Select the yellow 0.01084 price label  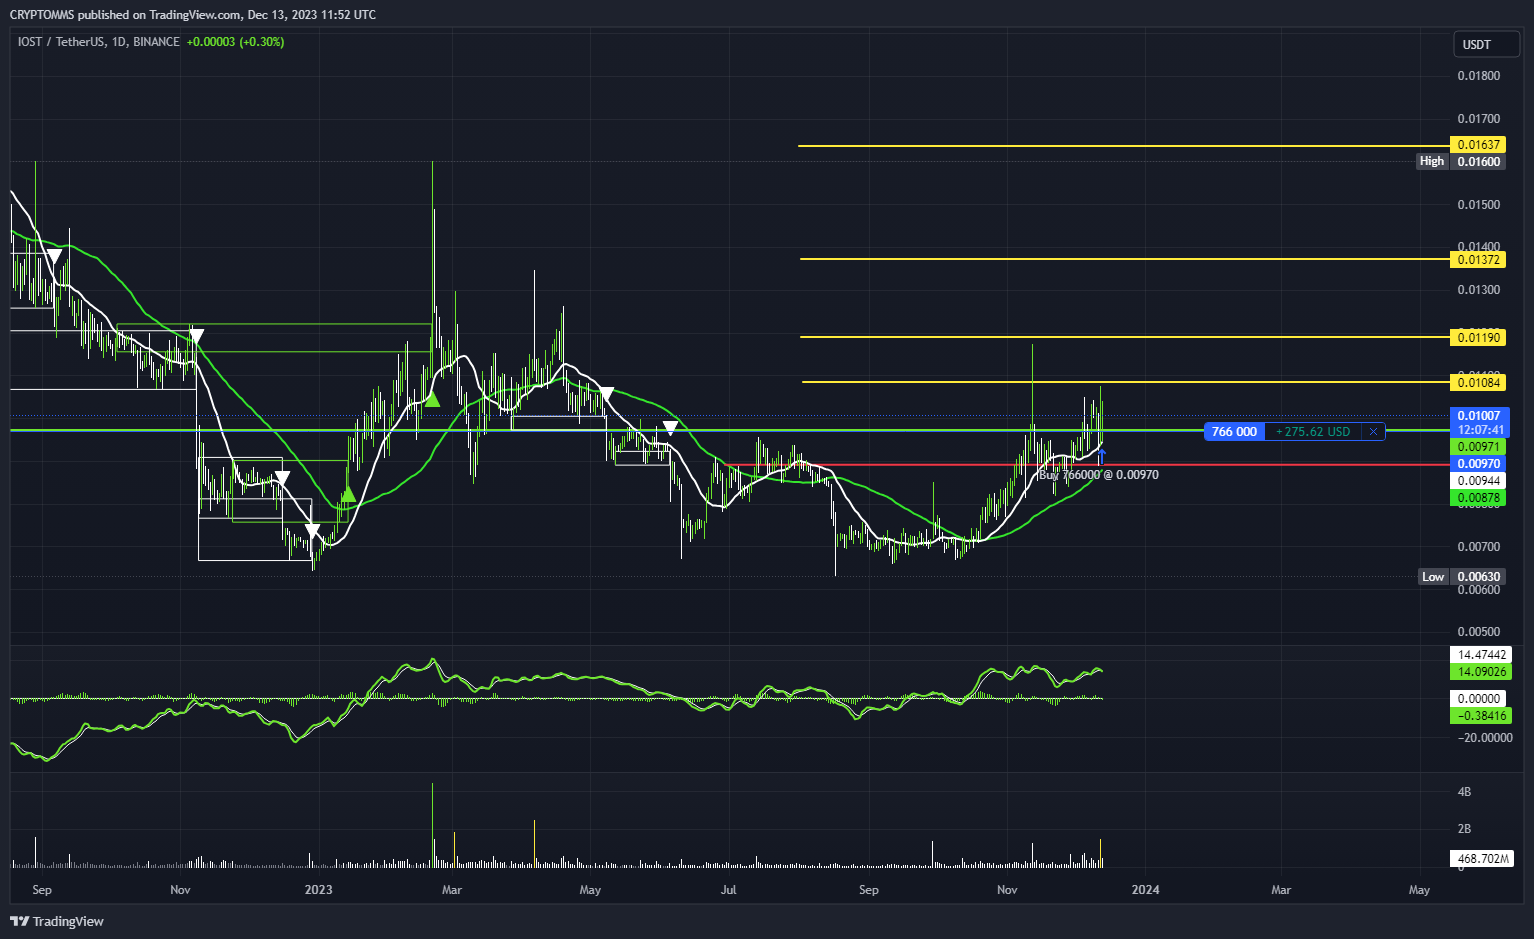pyautogui.click(x=1477, y=383)
